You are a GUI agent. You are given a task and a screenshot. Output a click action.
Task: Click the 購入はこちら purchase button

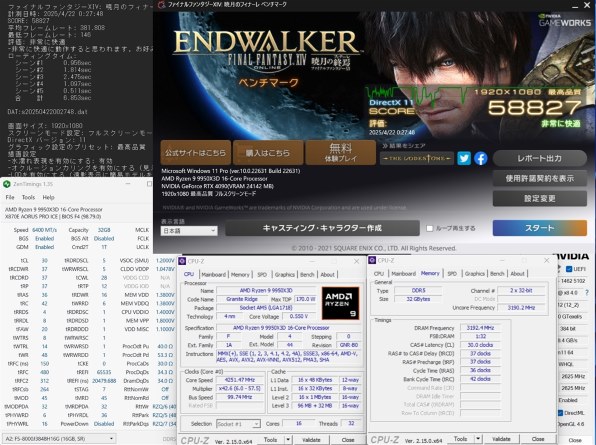tap(268, 153)
